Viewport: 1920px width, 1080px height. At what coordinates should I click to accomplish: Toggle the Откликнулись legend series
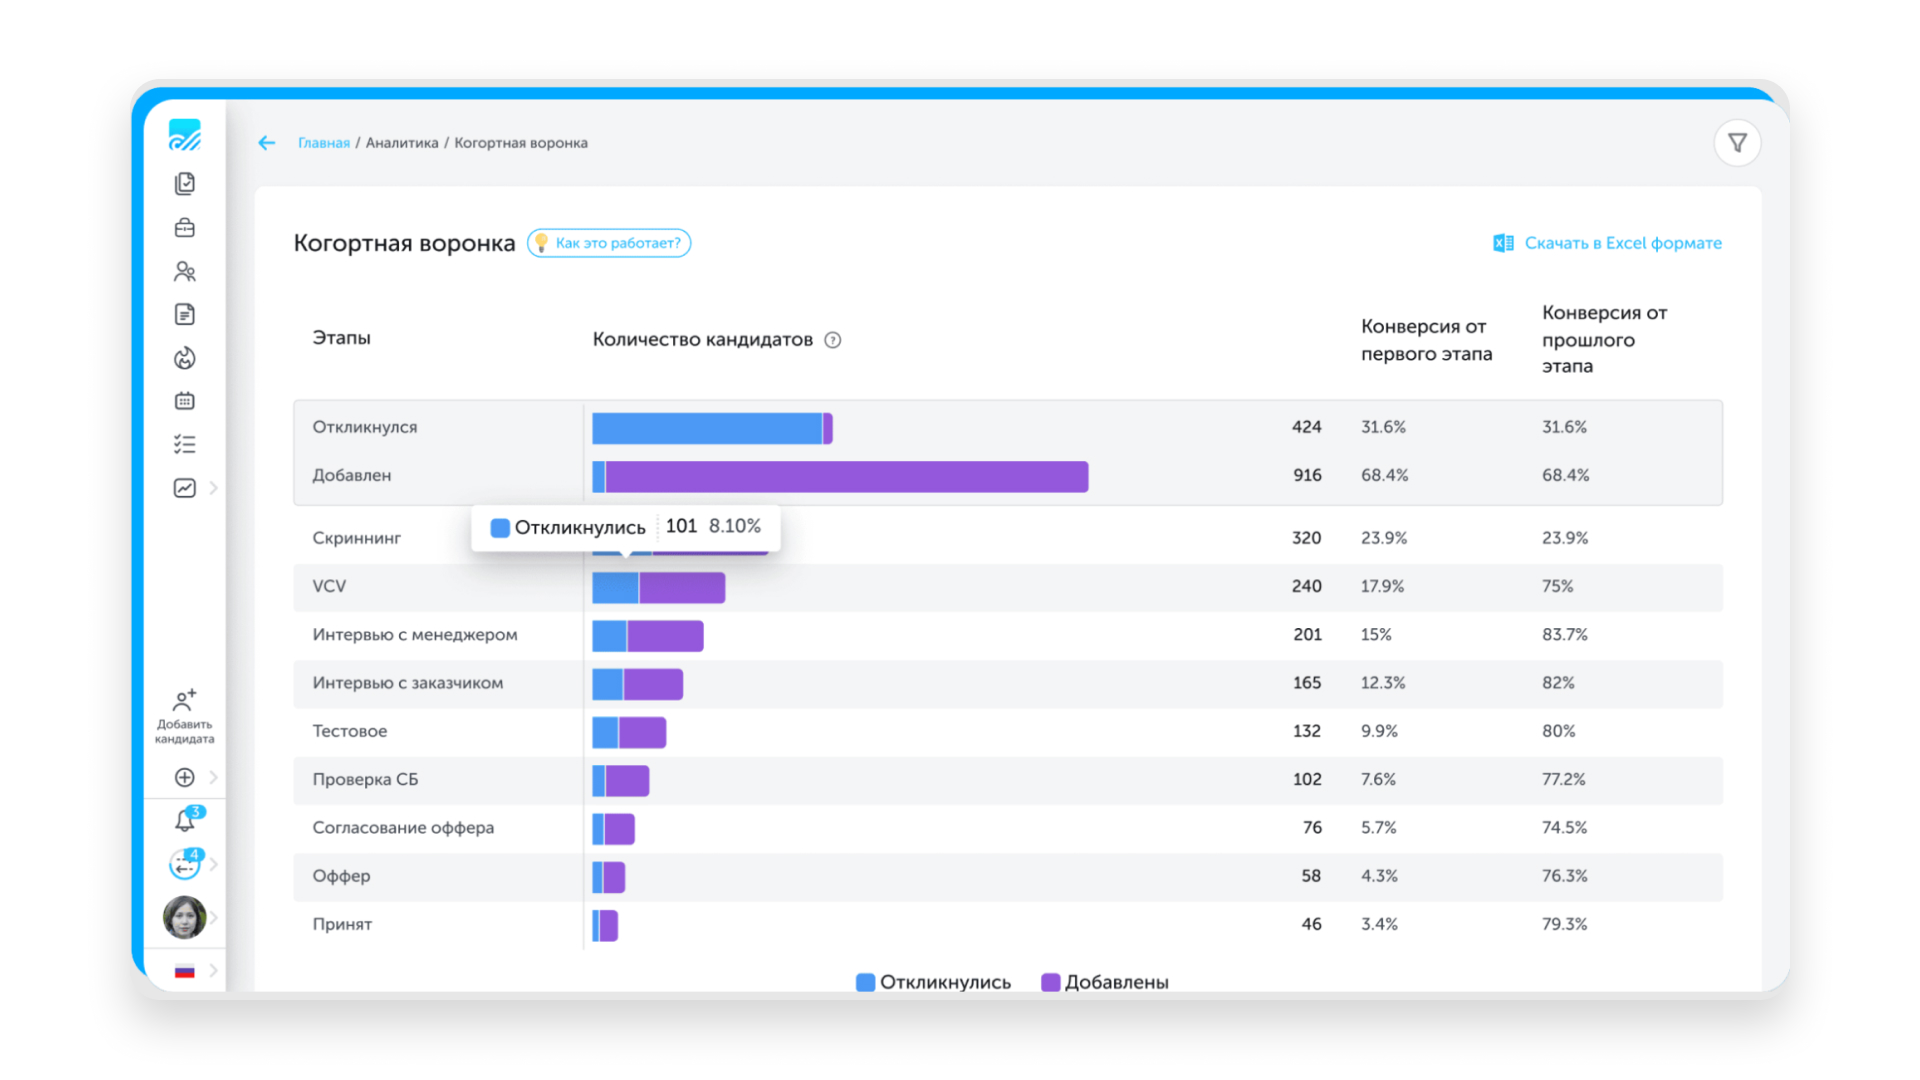click(x=933, y=982)
